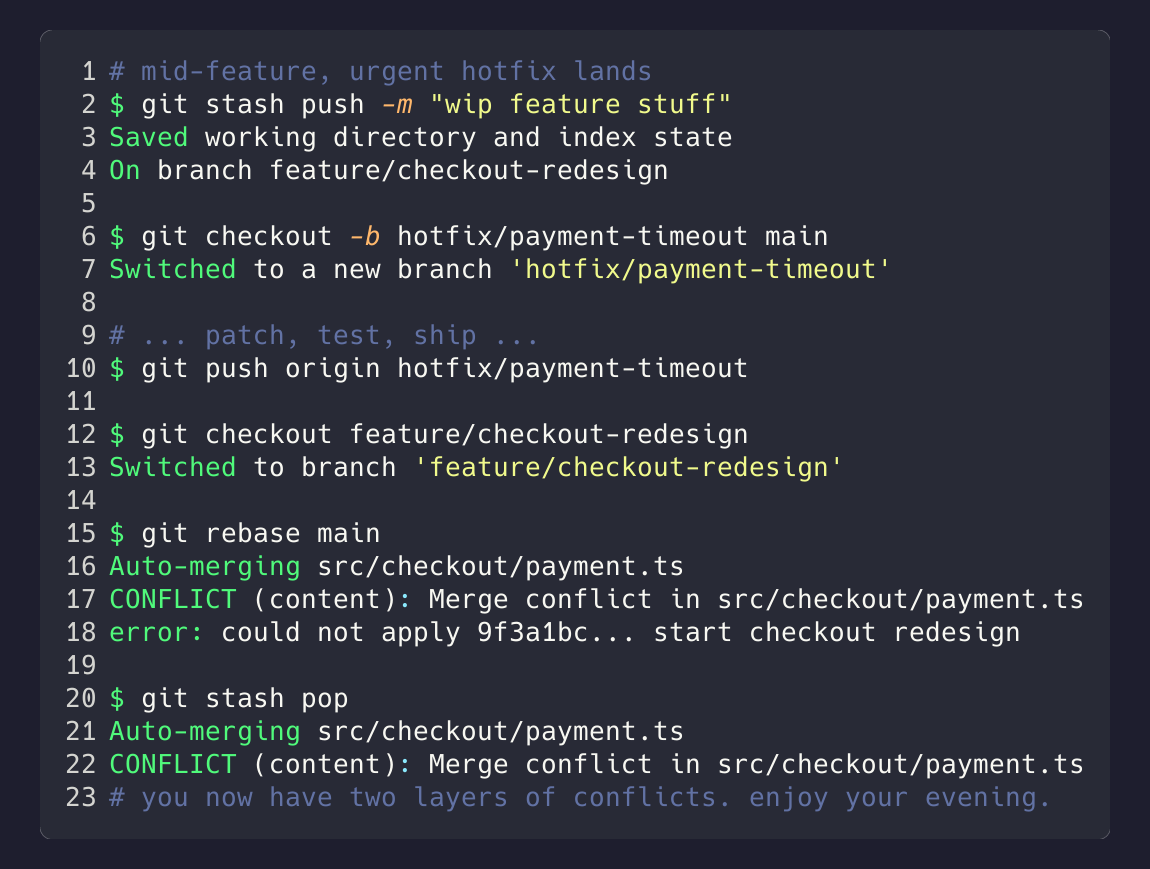Image resolution: width=1150 pixels, height=869 pixels.
Task: Click "Auto-merging" on line 16
Action: coord(205,567)
